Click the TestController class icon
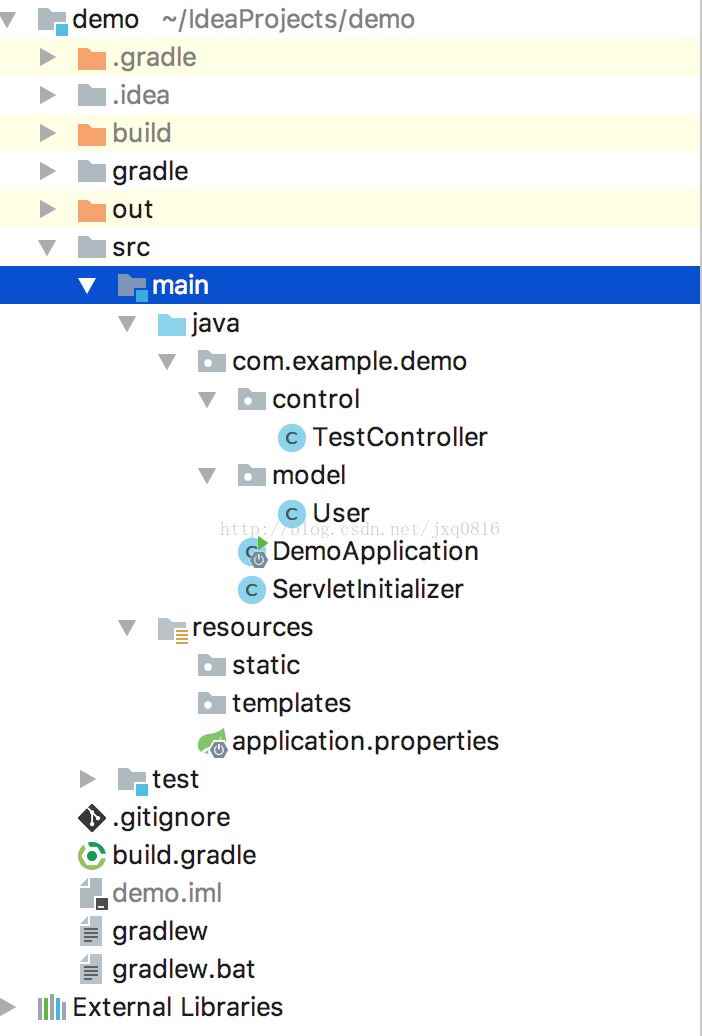The height and width of the screenshot is (1036, 702). [x=291, y=438]
